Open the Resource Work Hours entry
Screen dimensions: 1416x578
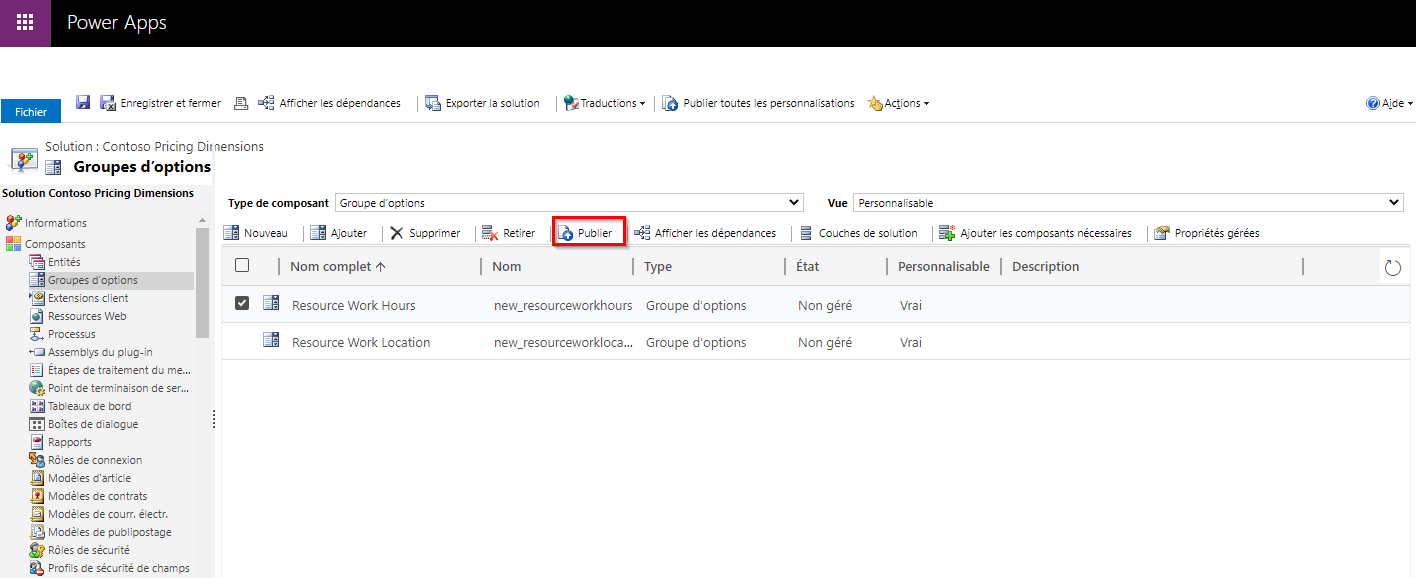[x=354, y=305]
